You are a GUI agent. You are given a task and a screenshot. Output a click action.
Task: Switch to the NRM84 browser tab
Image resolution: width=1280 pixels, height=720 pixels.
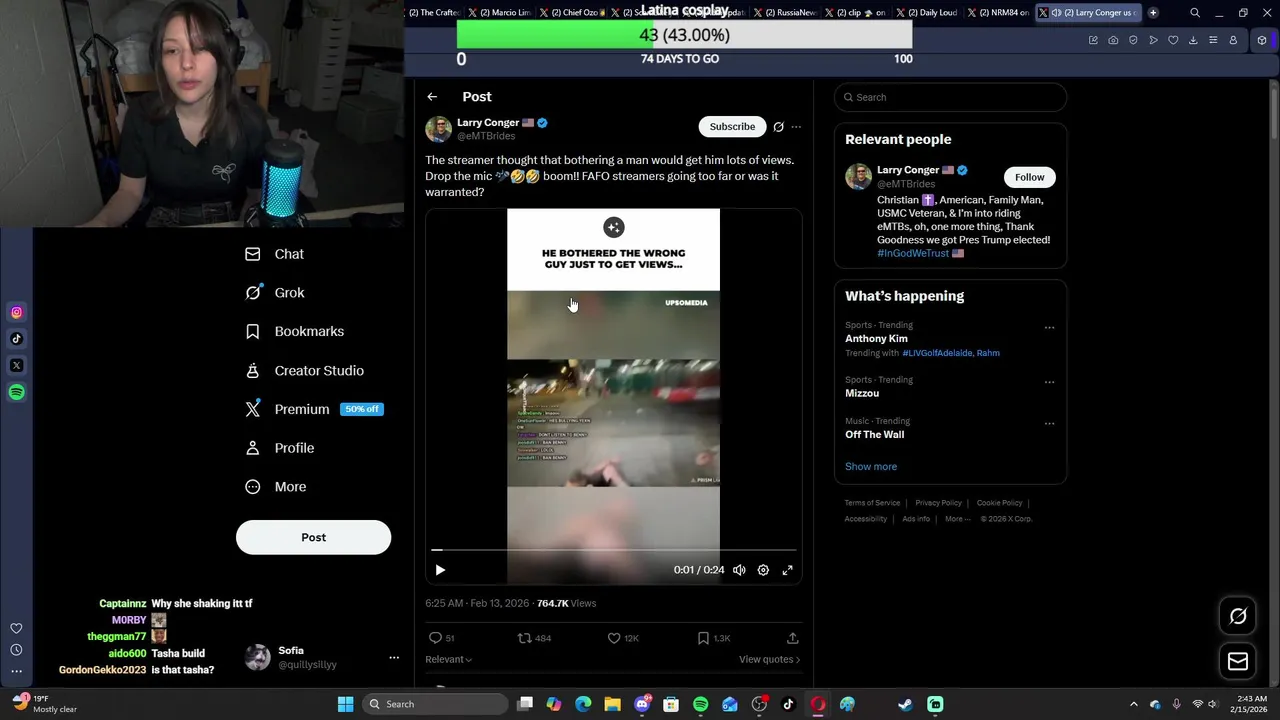(1000, 13)
